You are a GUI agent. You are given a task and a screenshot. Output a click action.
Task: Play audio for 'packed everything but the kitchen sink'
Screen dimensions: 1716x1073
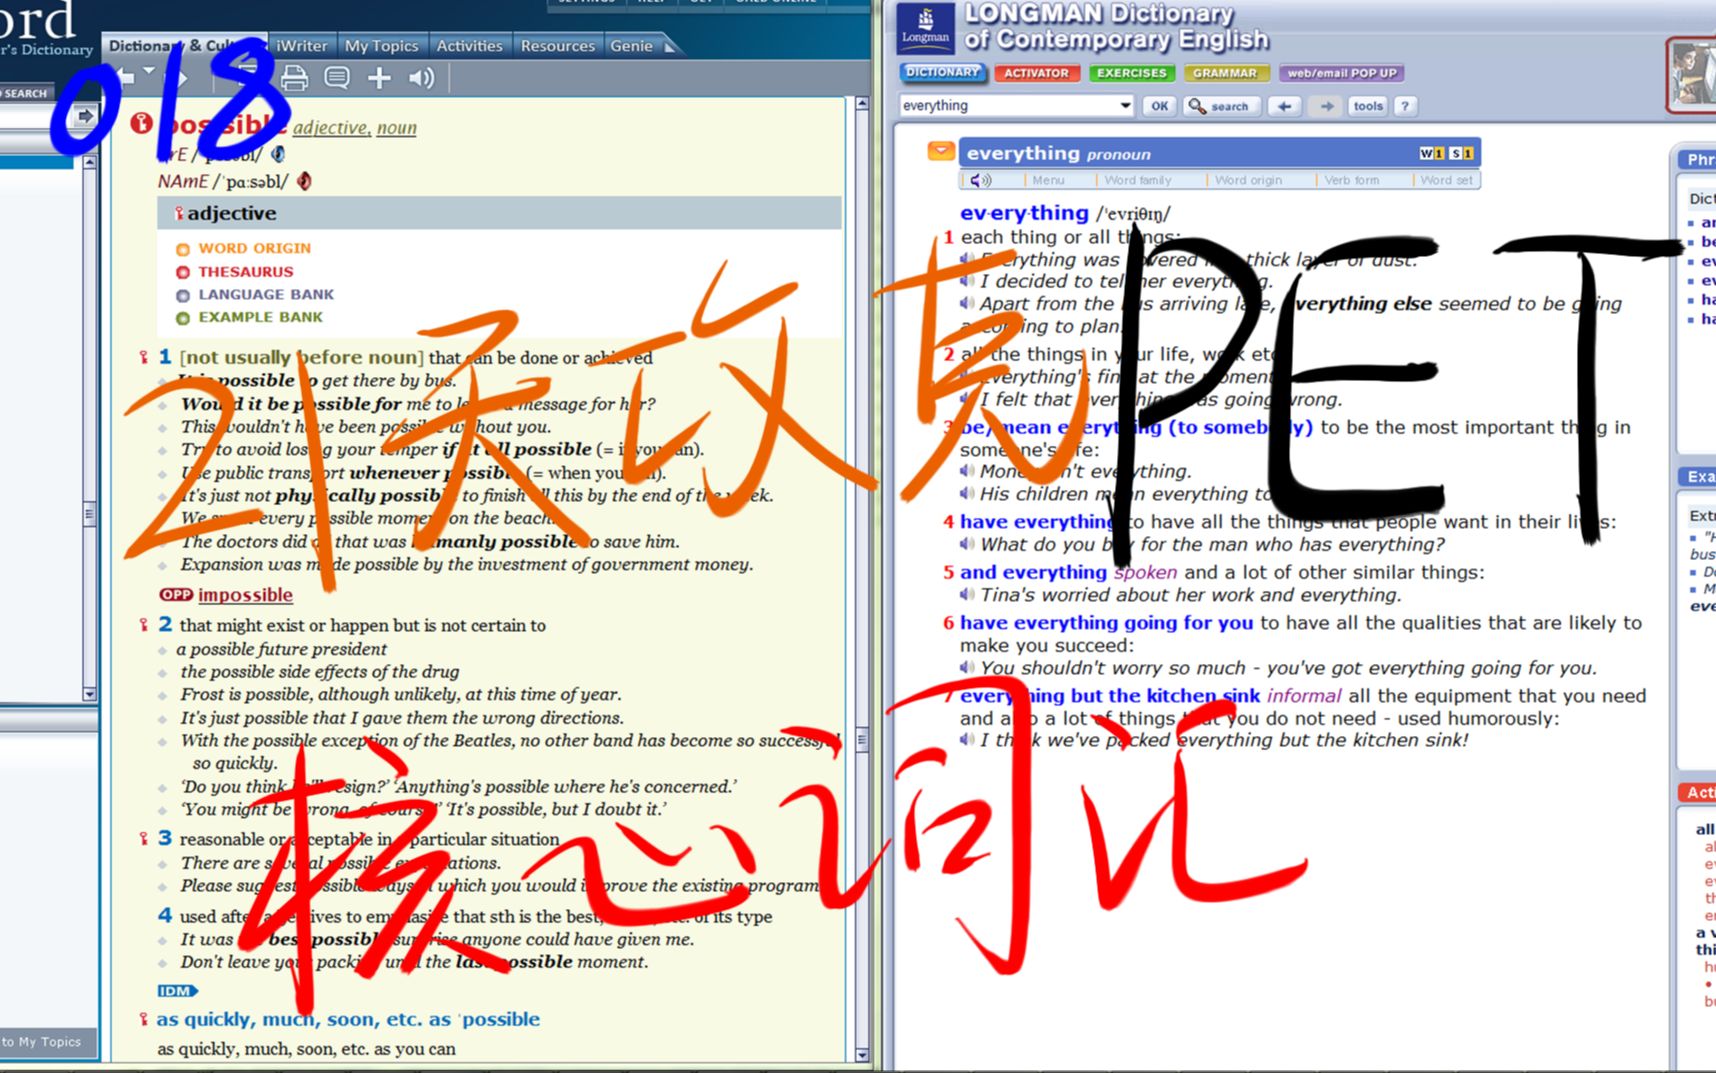[967, 739]
